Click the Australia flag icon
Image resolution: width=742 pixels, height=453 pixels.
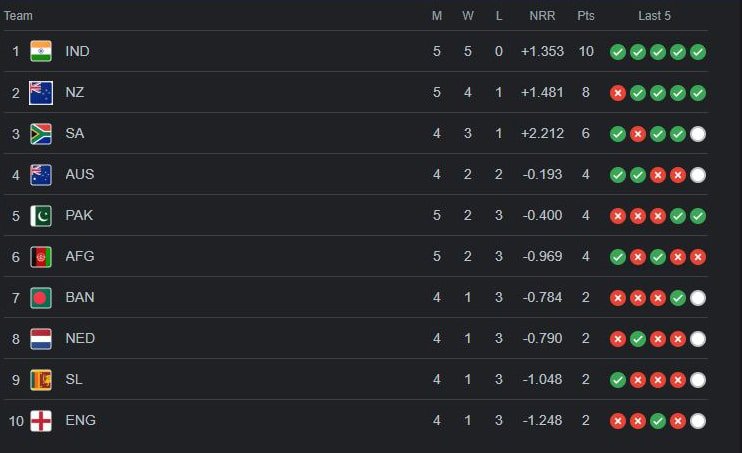pos(41,174)
